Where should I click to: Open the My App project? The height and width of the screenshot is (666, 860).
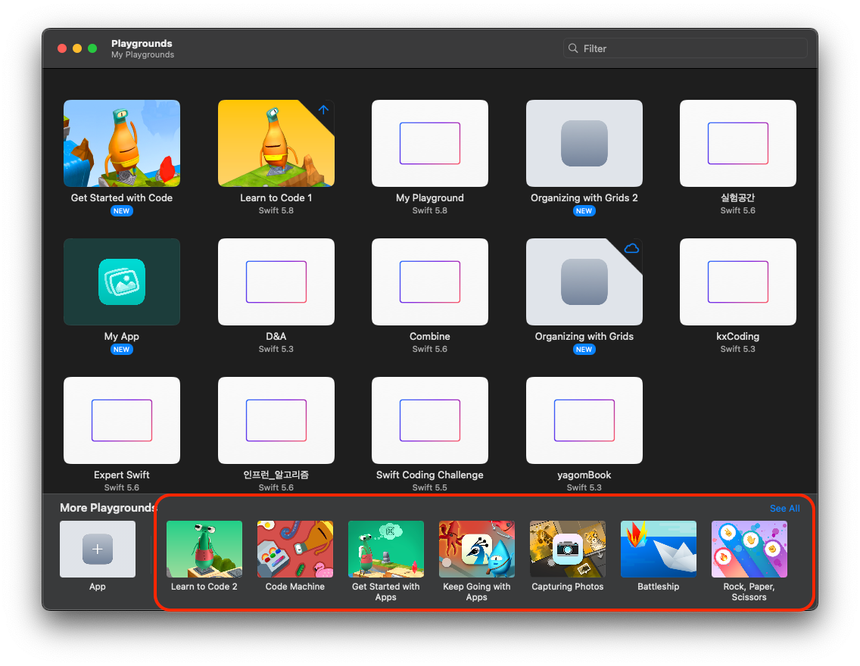122,281
